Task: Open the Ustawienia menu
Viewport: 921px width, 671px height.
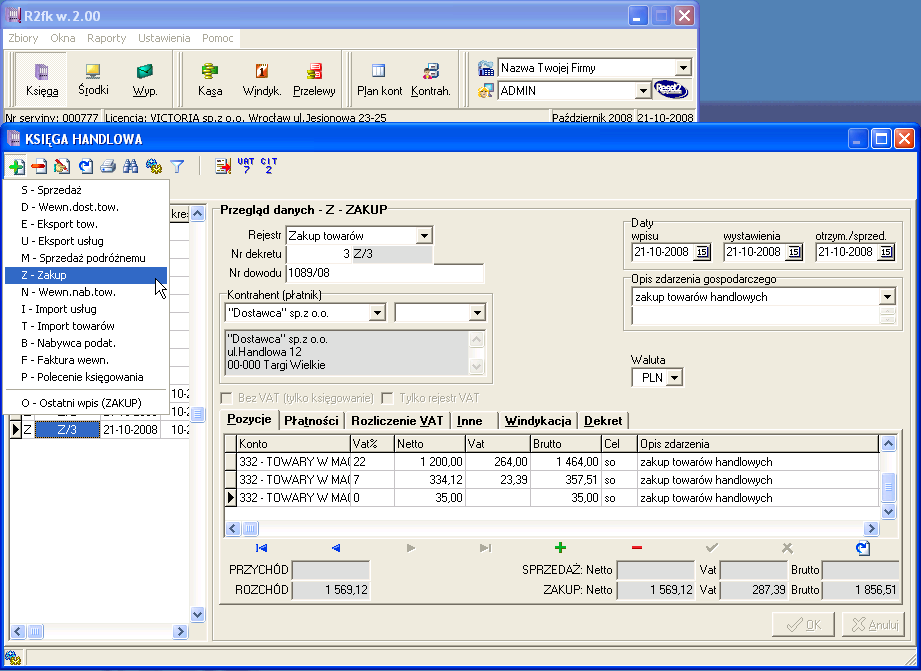Action: tap(164, 38)
